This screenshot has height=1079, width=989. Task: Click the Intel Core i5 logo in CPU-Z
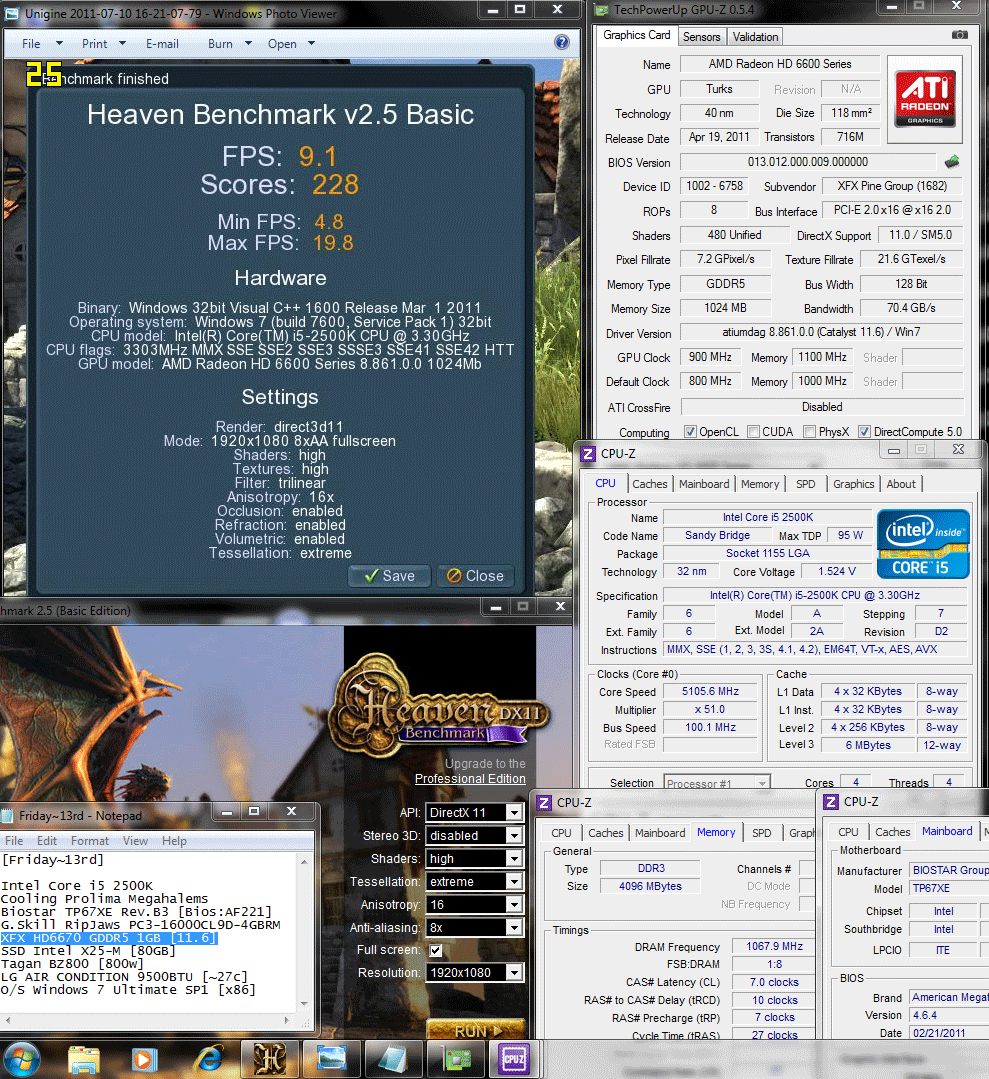(923, 544)
